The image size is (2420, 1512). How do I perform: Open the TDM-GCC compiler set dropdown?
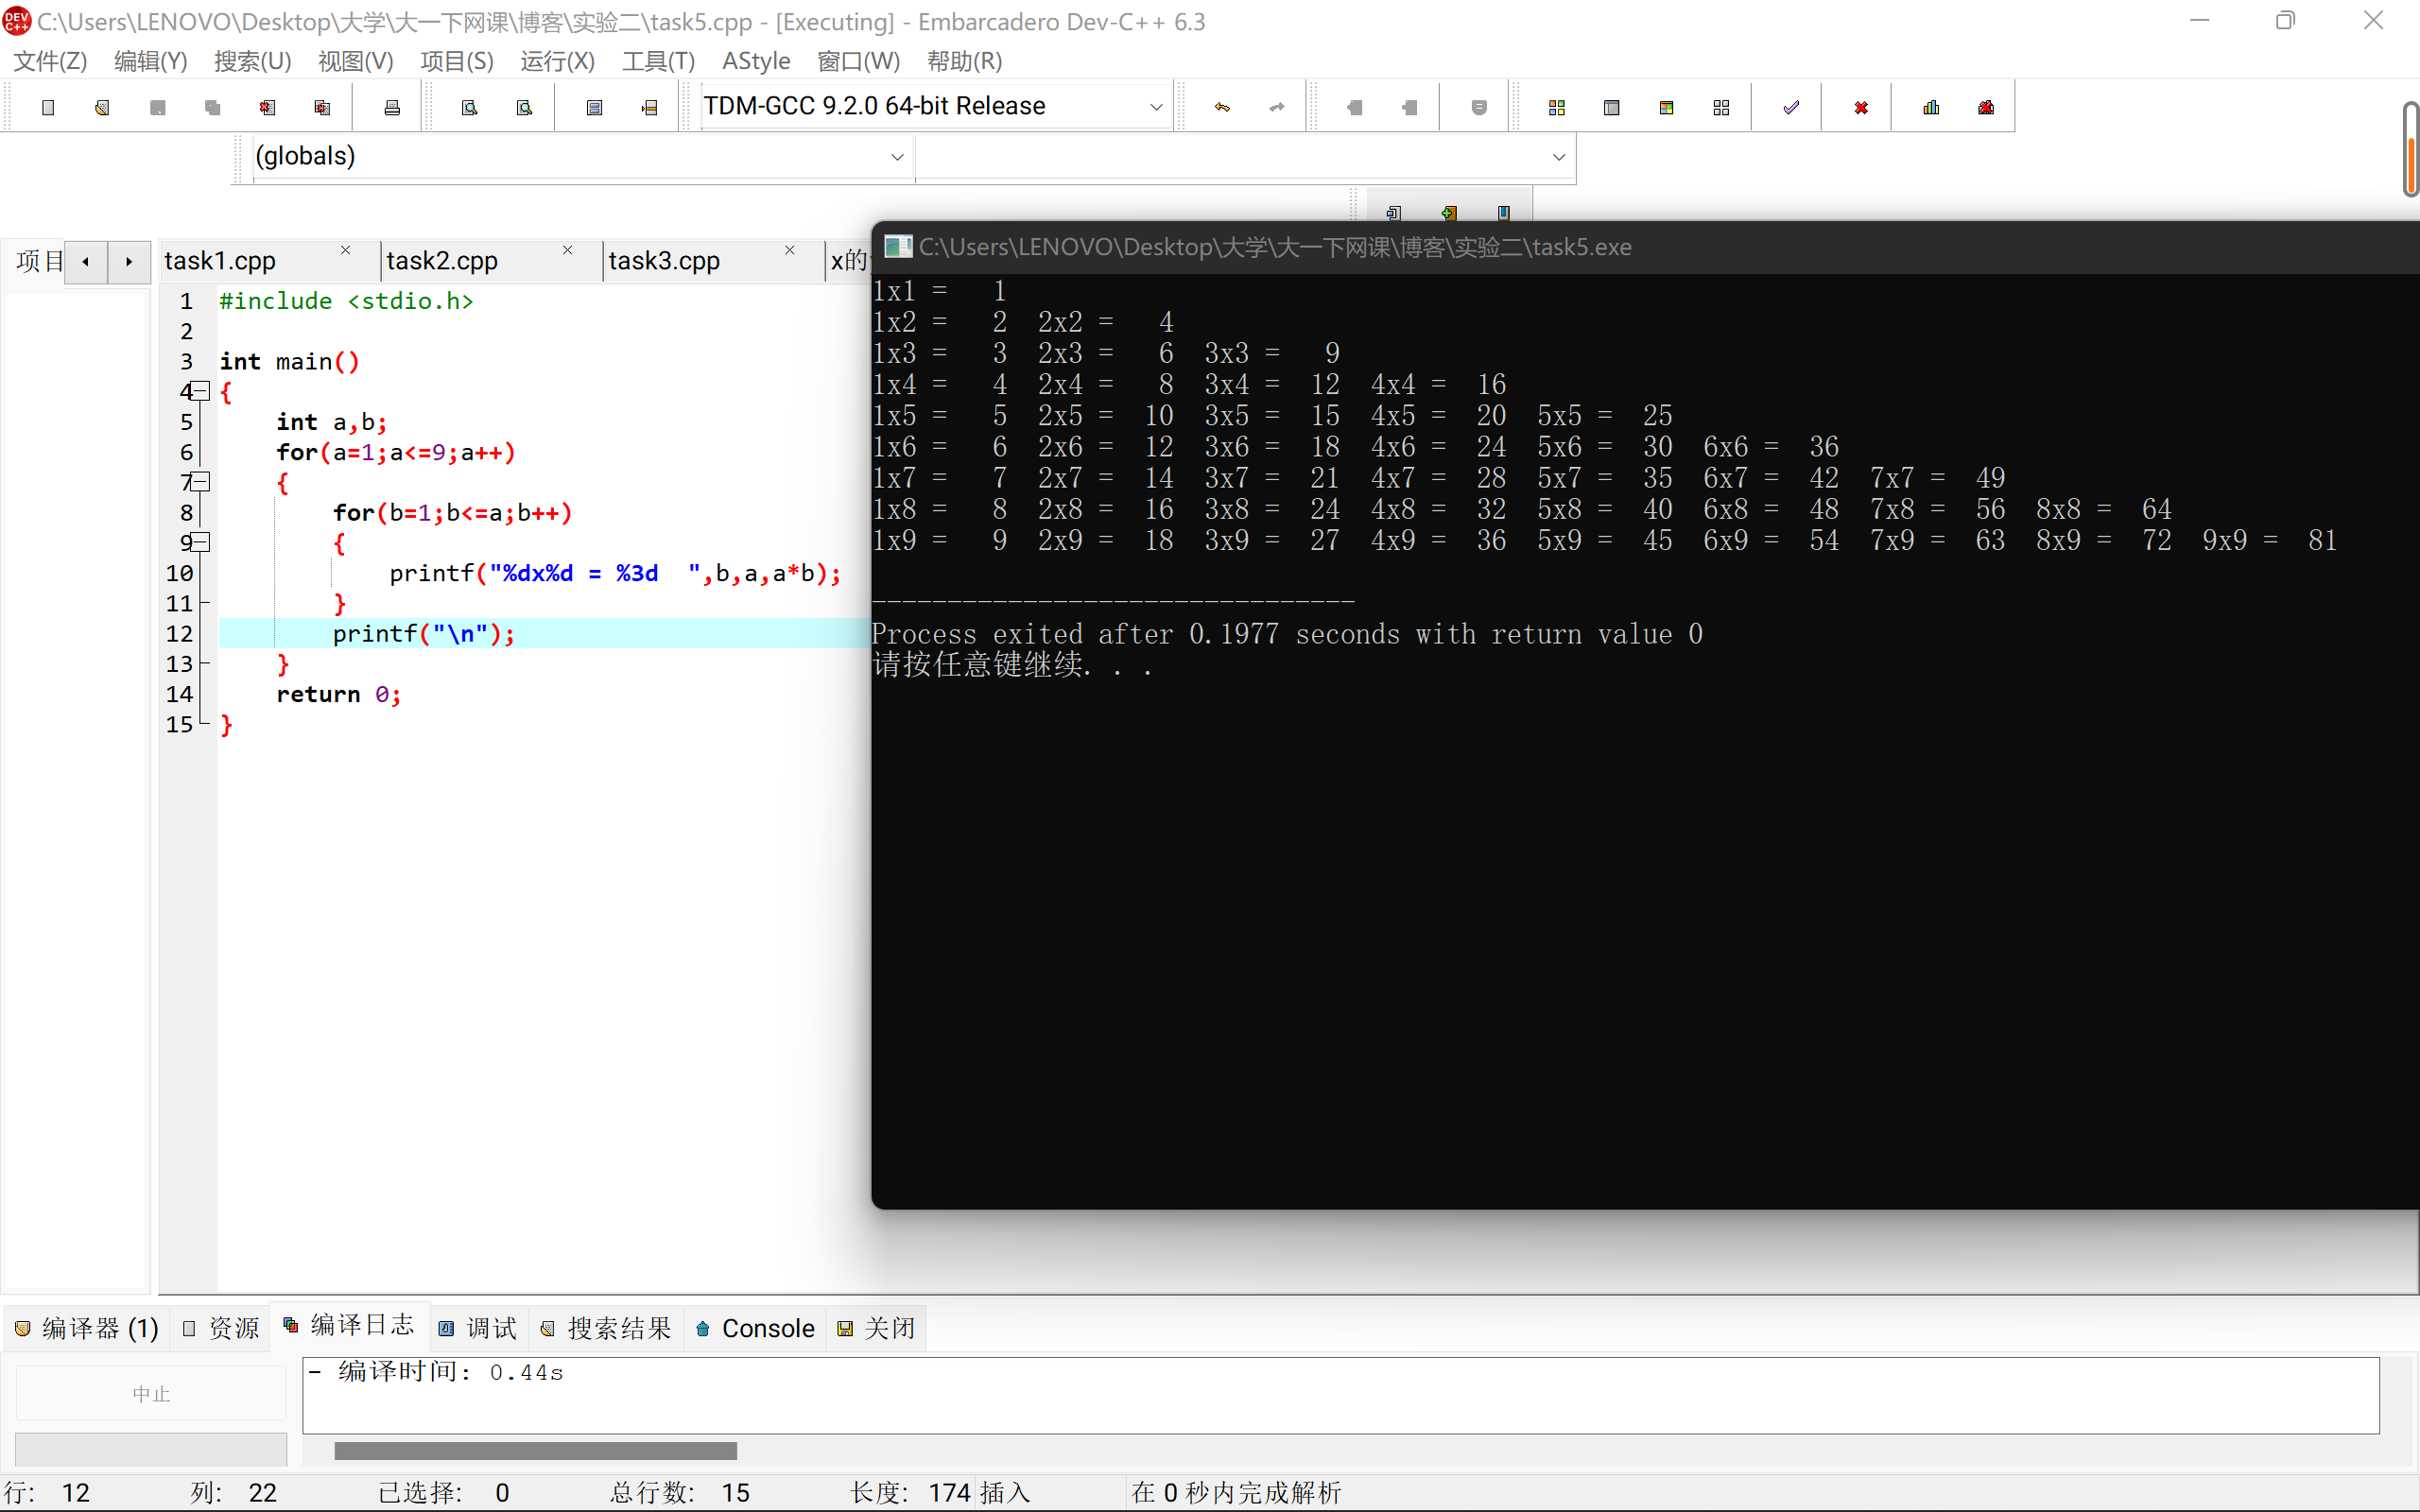click(x=1155, y=107)
